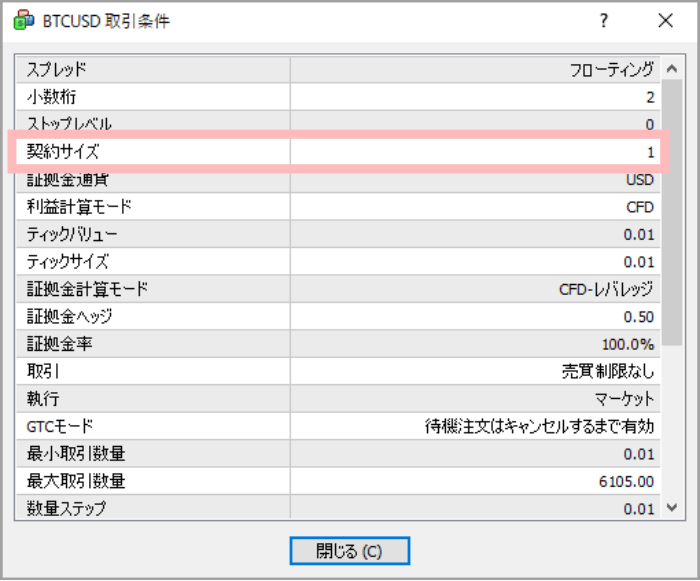
Task: Click the scrollbar up arrow
Action: point(672,70)
